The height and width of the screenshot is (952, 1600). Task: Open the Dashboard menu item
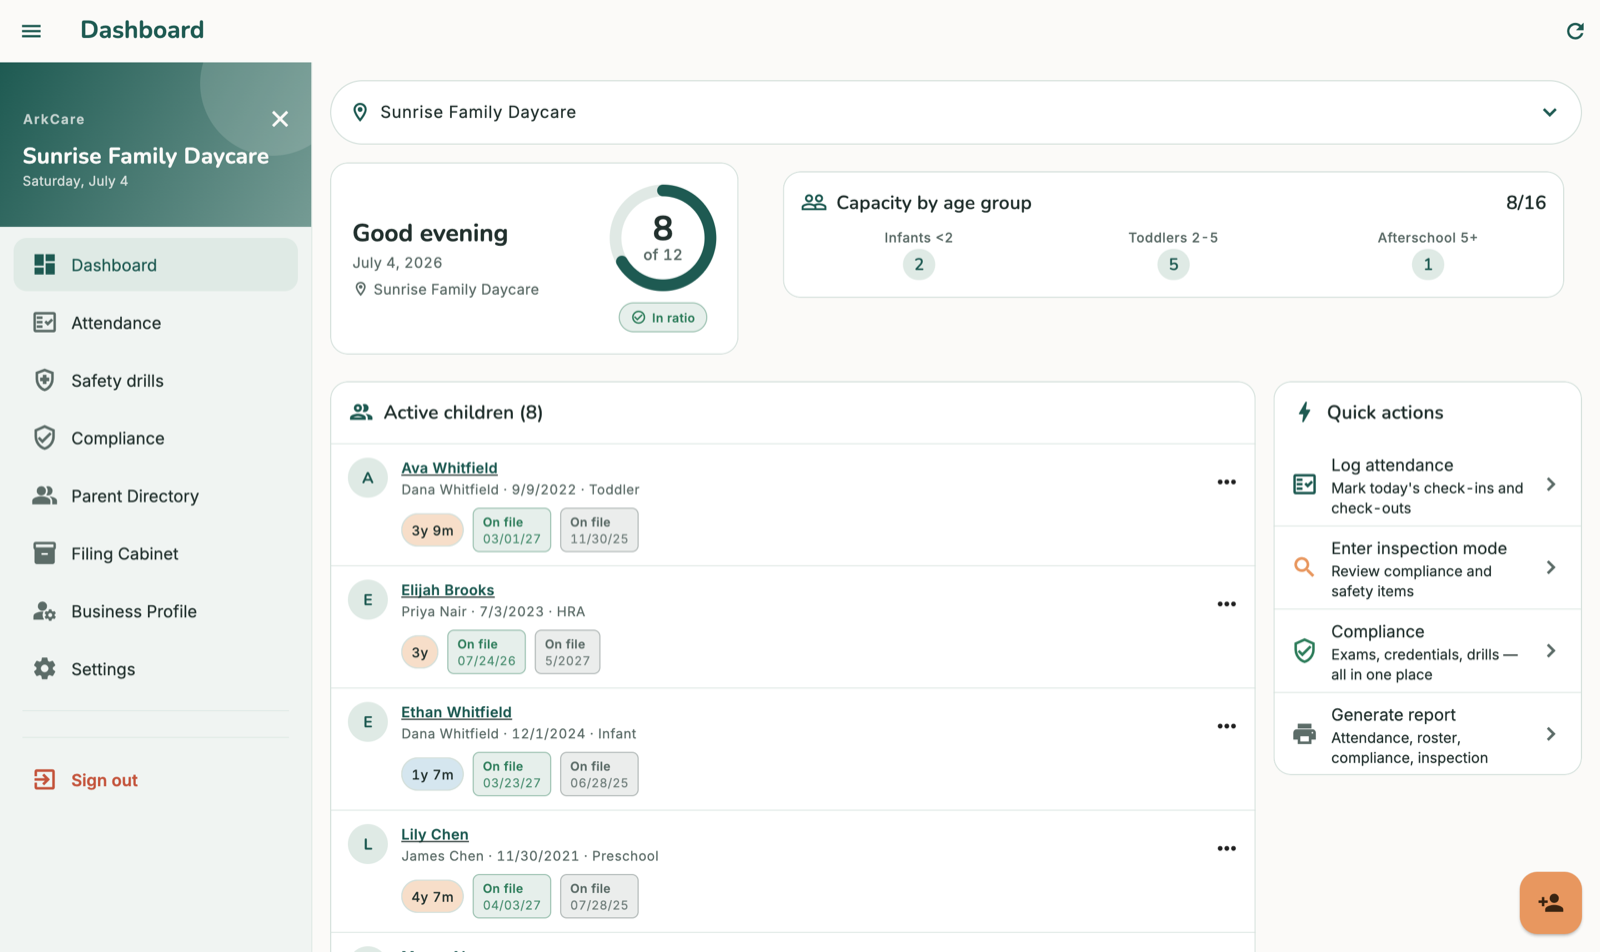pos(156,265)
